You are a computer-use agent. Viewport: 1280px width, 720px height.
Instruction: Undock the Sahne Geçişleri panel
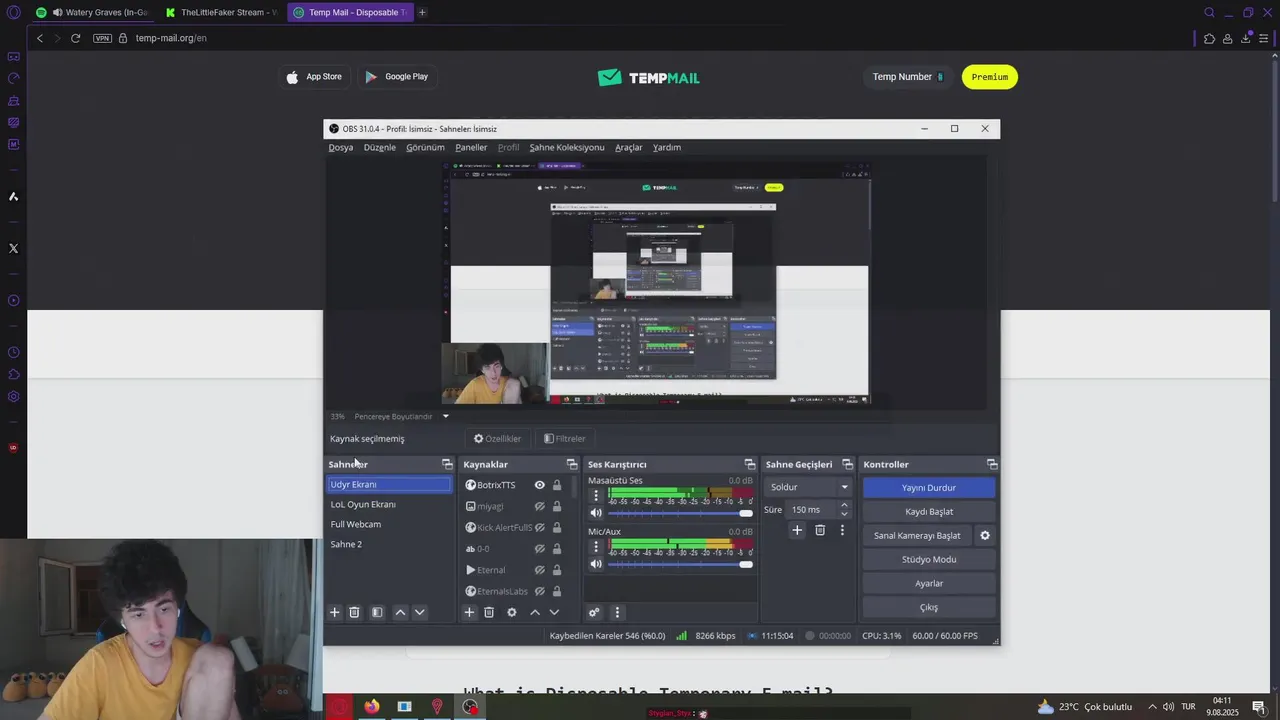(848, 464)
